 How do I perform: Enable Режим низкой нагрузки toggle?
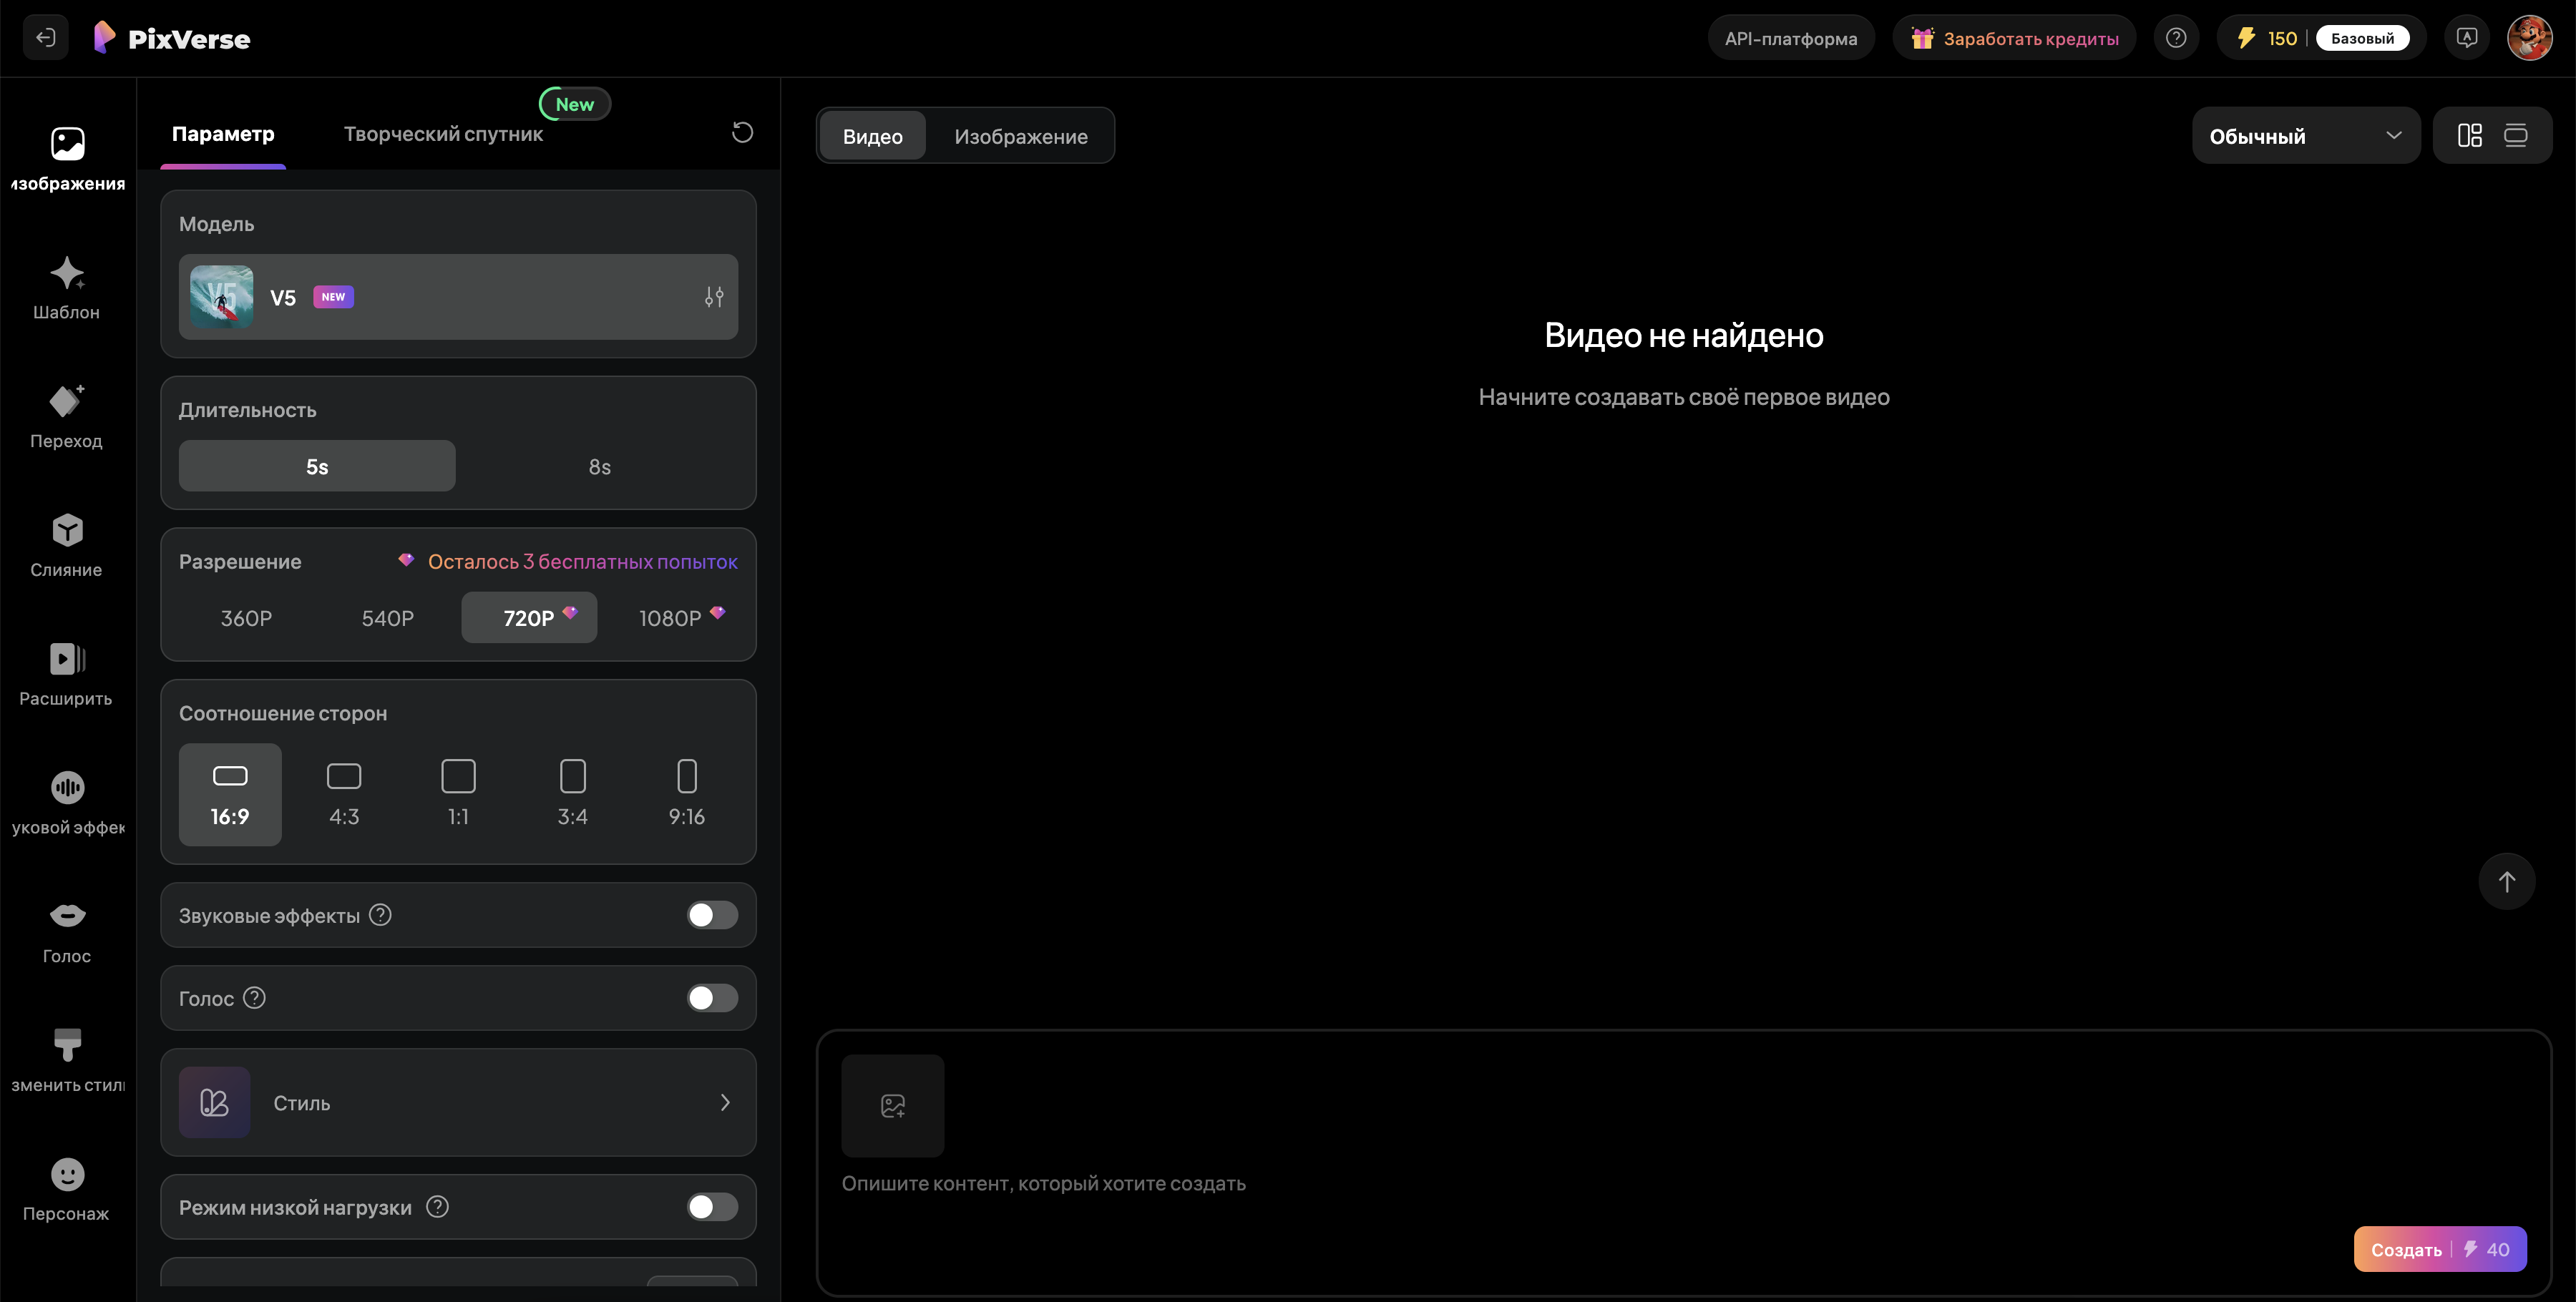click(711, 1207)
